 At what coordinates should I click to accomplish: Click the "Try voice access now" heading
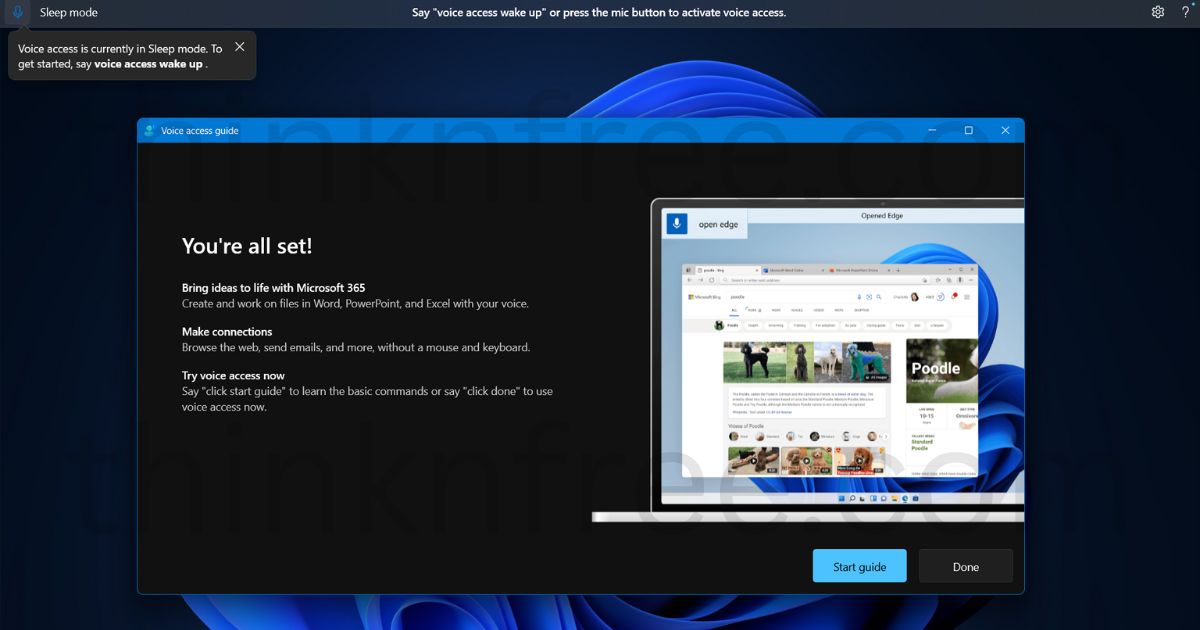pos(233,376)
